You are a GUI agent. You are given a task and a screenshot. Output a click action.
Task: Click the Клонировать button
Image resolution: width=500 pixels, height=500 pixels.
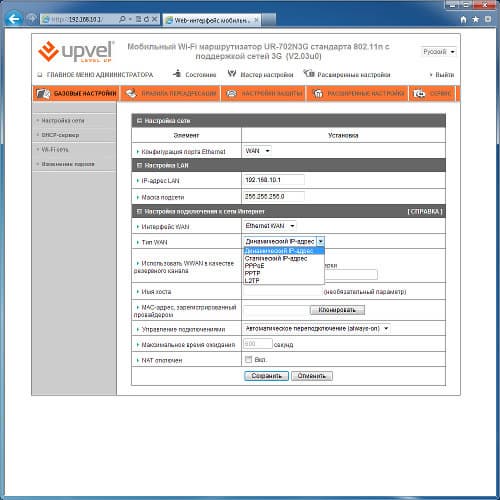(x=337, y=310)
